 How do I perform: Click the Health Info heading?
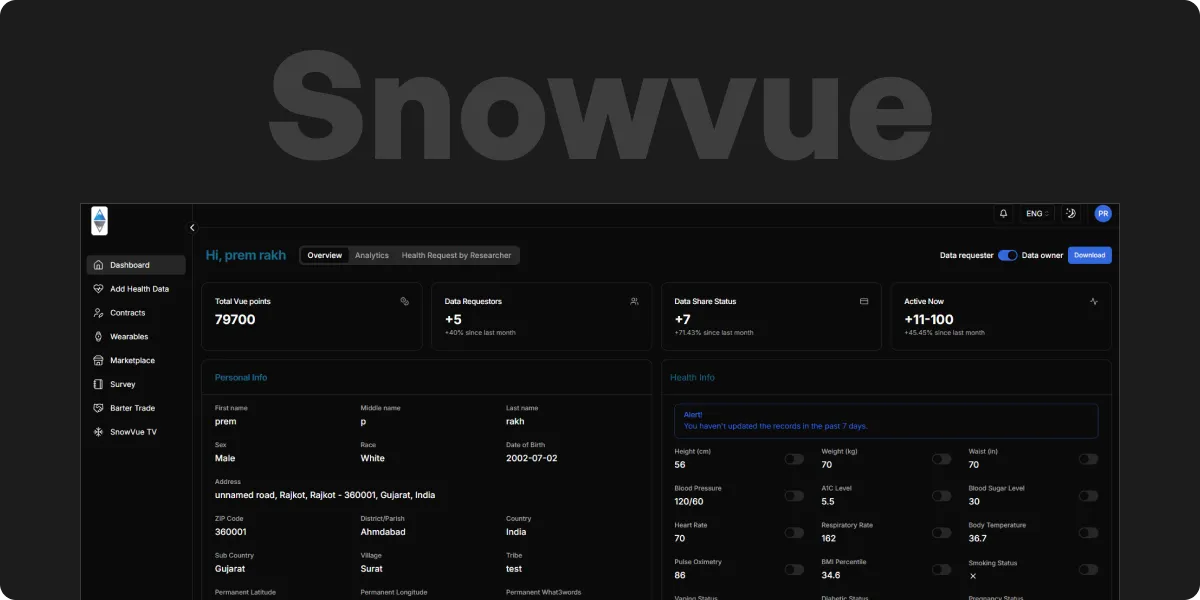[692, 378]
